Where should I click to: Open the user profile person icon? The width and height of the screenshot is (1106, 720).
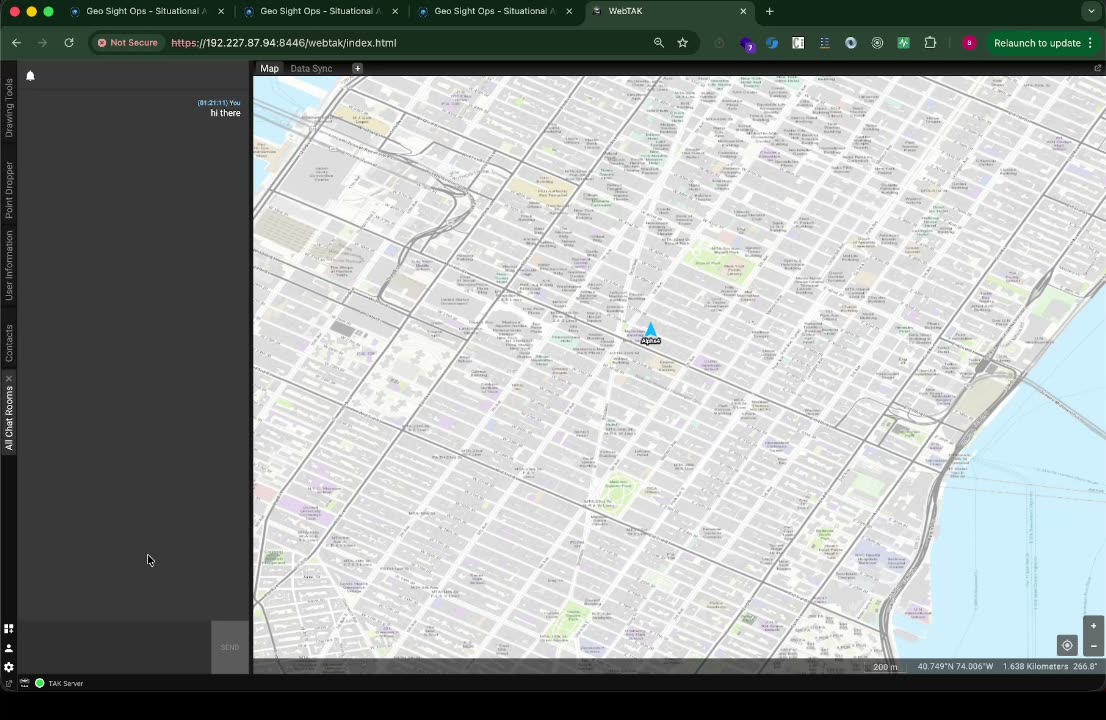tap(8, 648)
